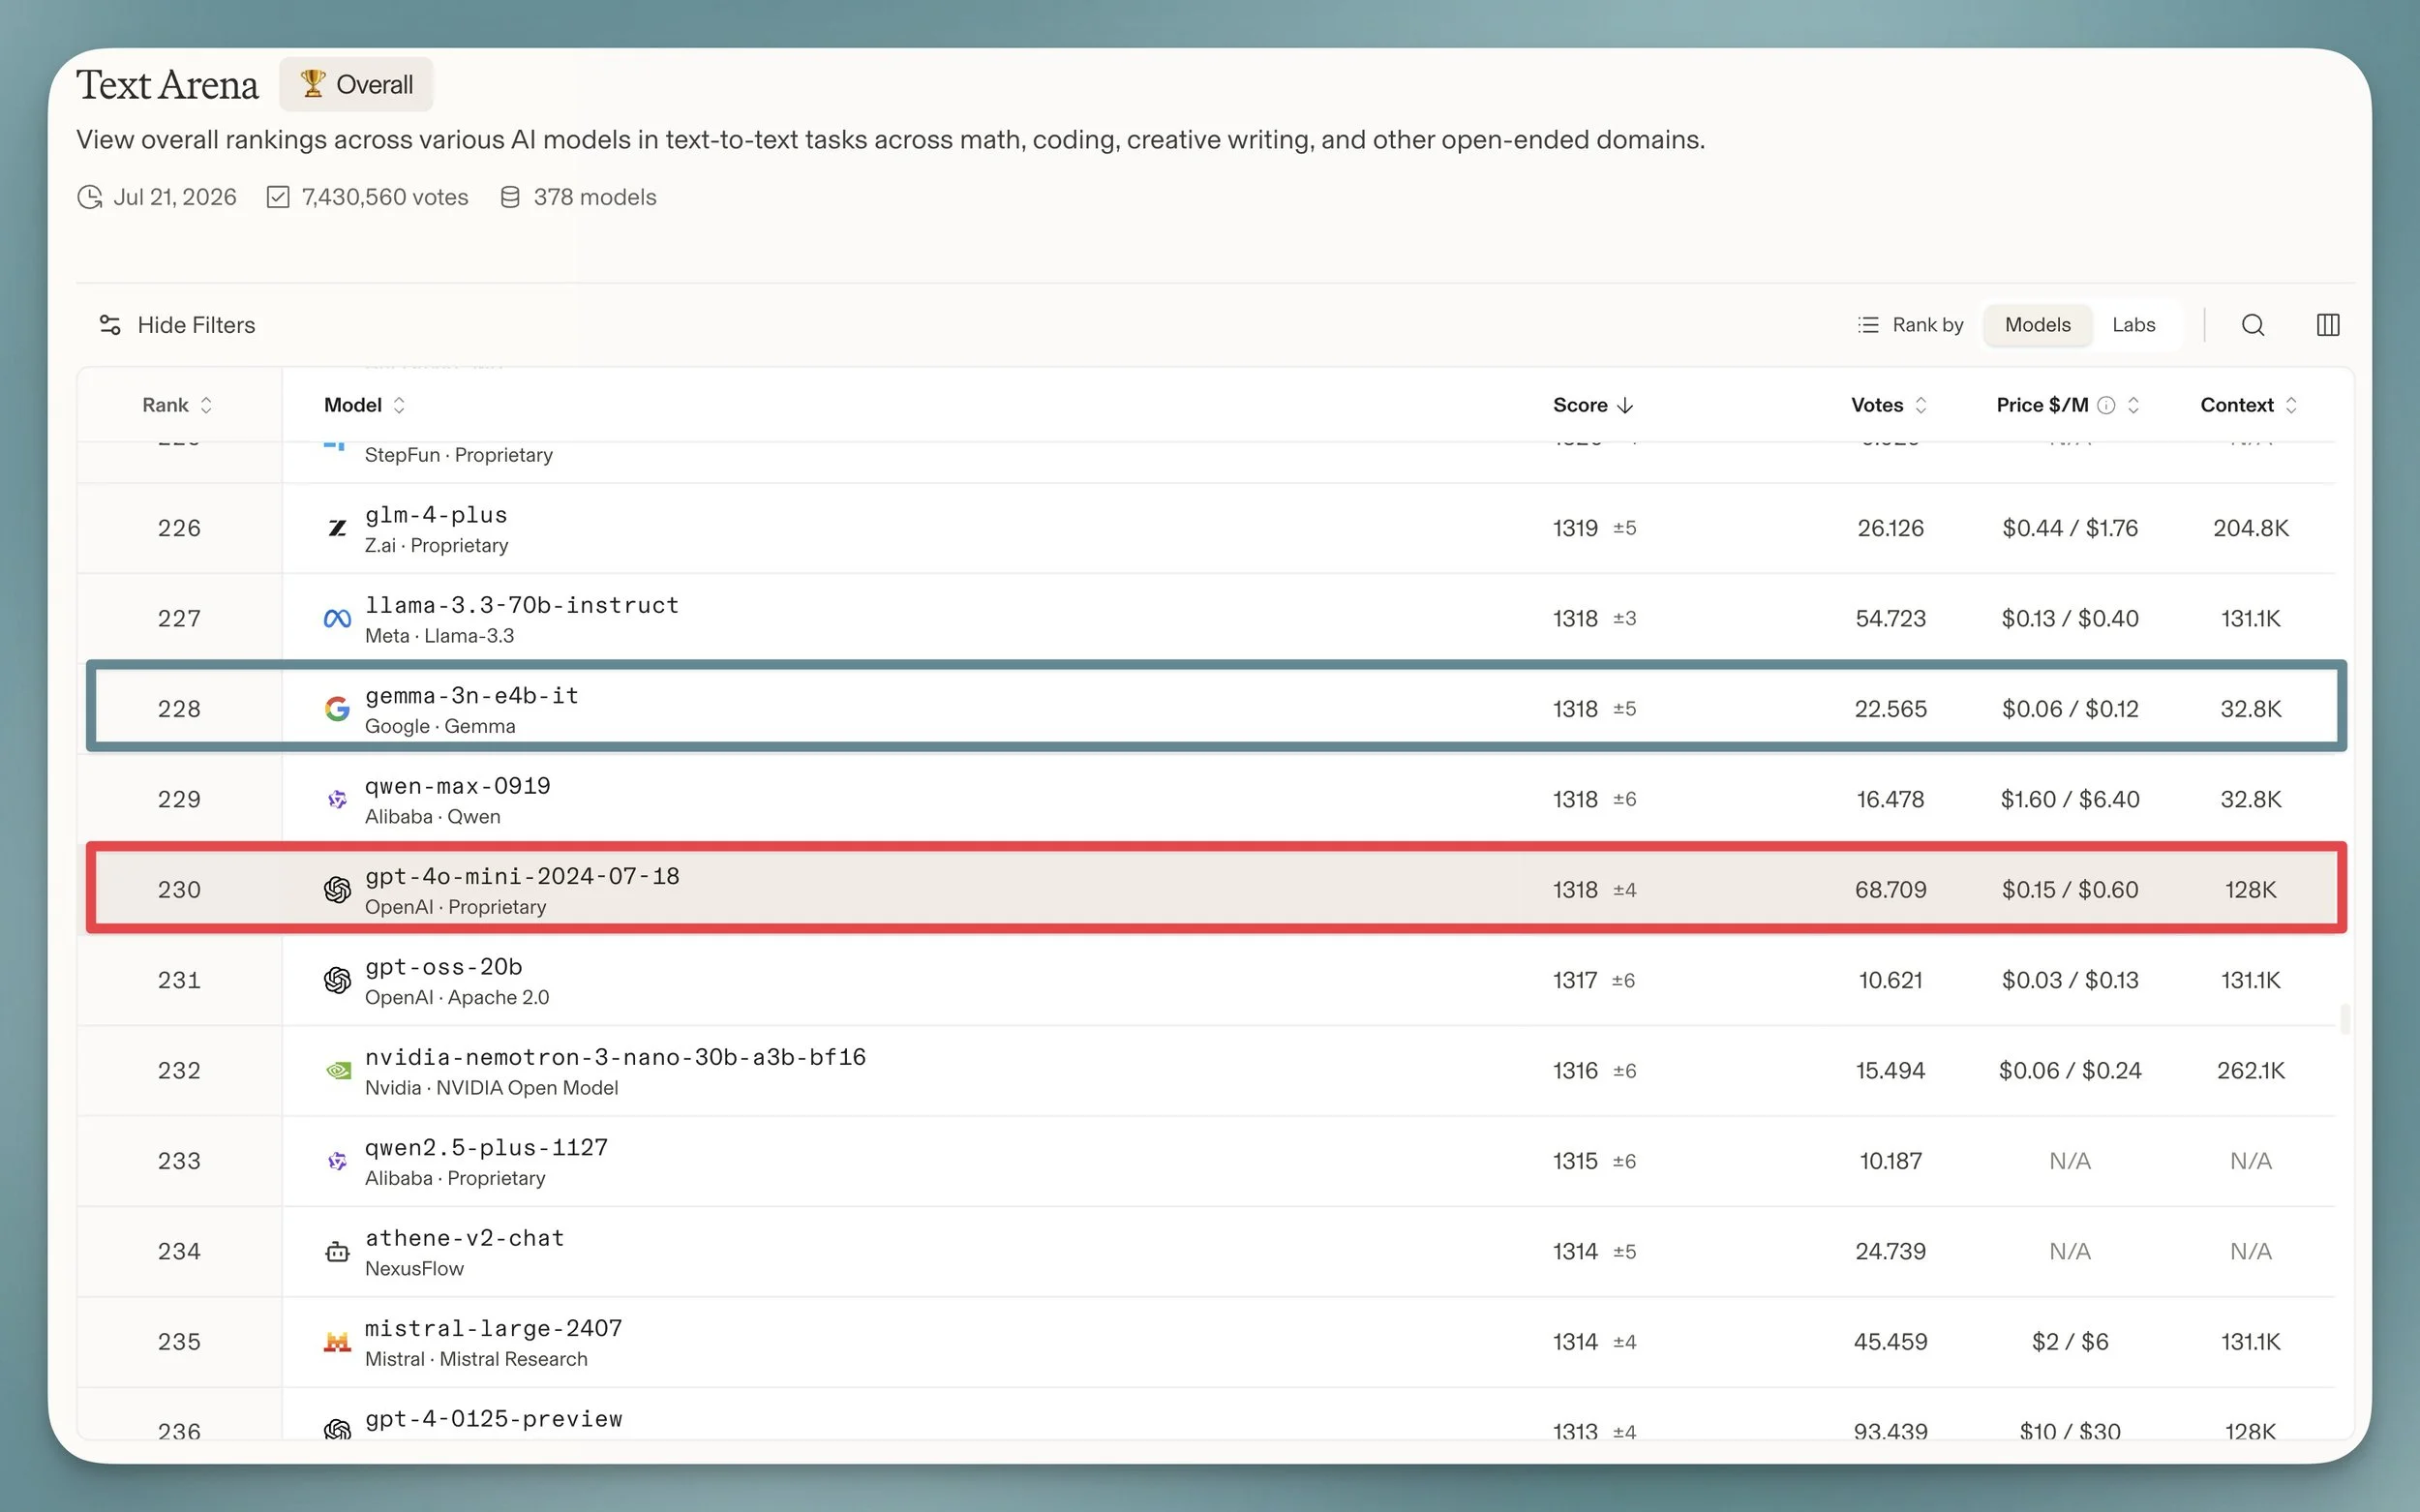This screenshot has height=1512, width=2420.
Task: Click the Mistral logo for mistral-large-2407
Action: click(x=338, y=1342)
